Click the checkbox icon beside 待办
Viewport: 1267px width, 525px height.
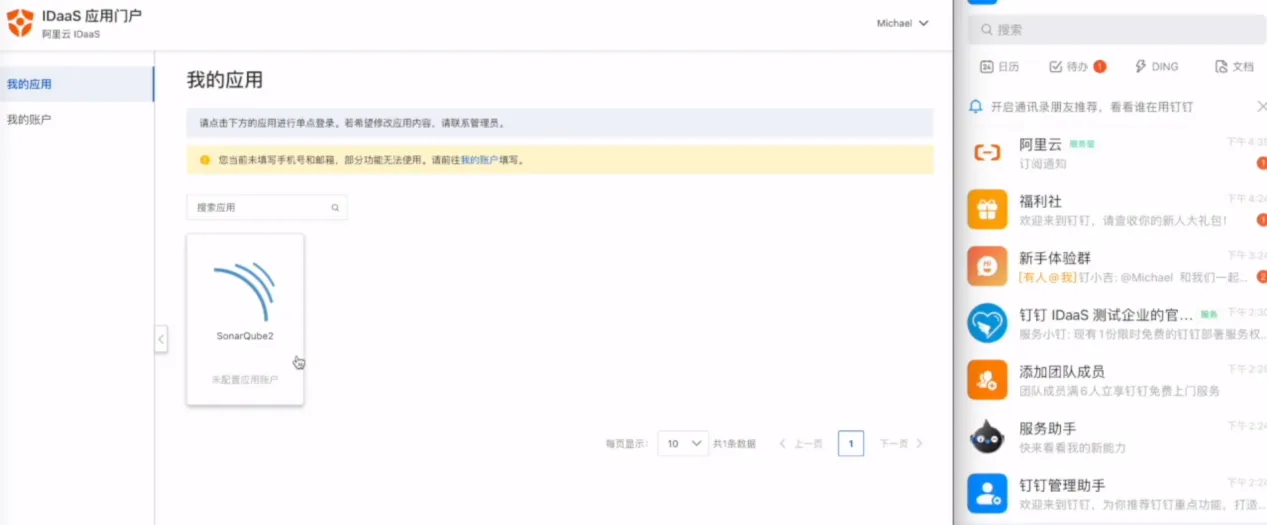(x=1055, y=67)
